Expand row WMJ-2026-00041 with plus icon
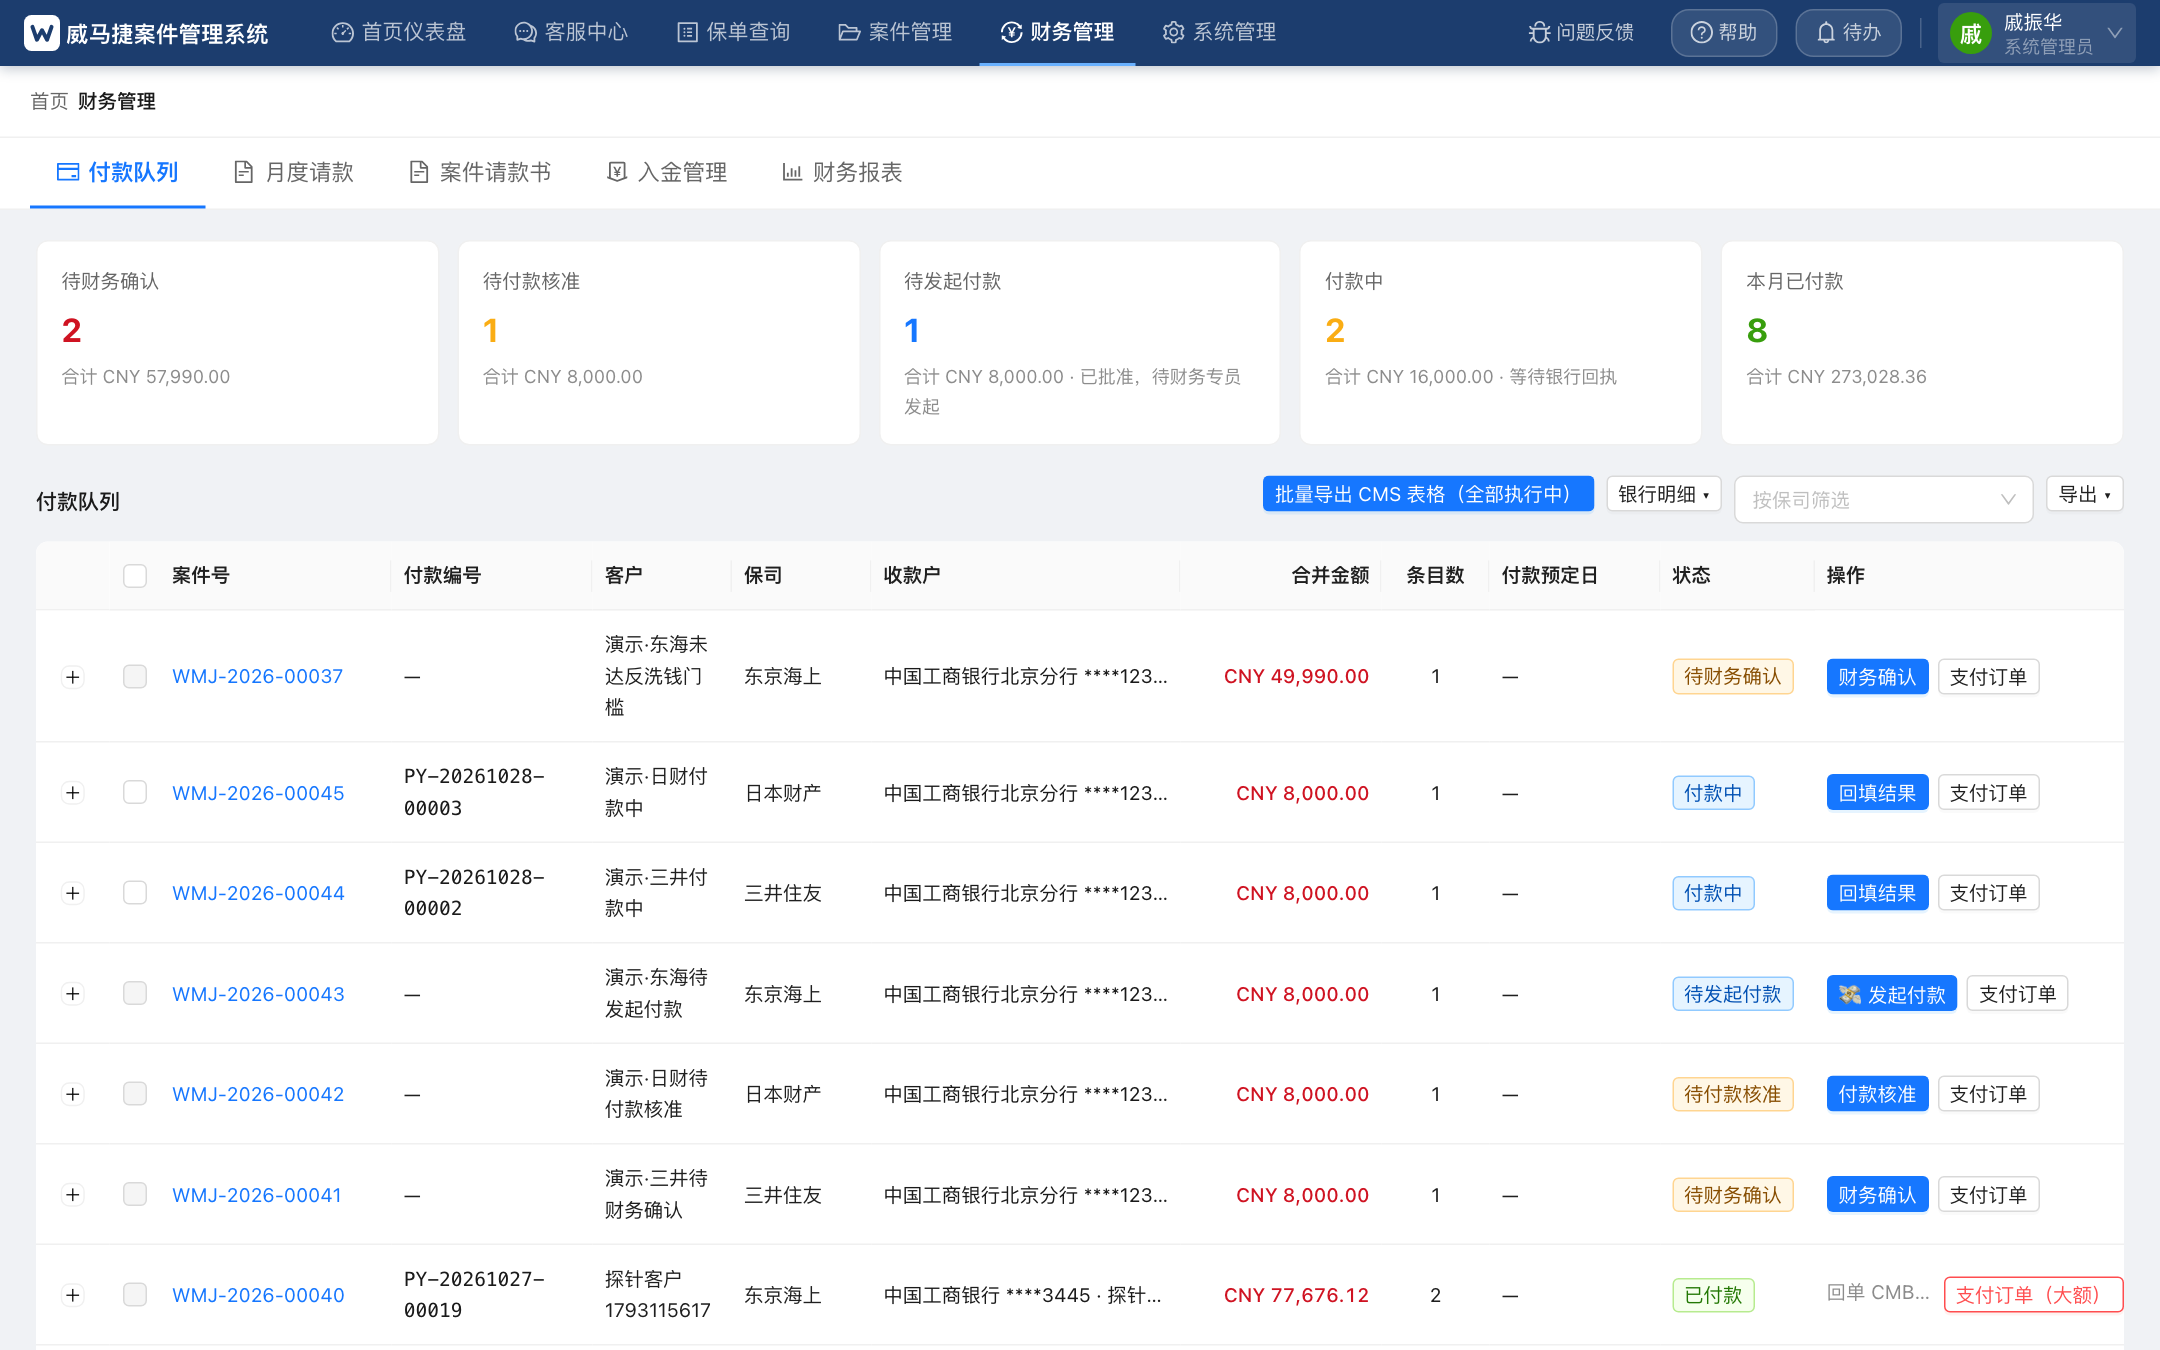 tap(73, 1195)
